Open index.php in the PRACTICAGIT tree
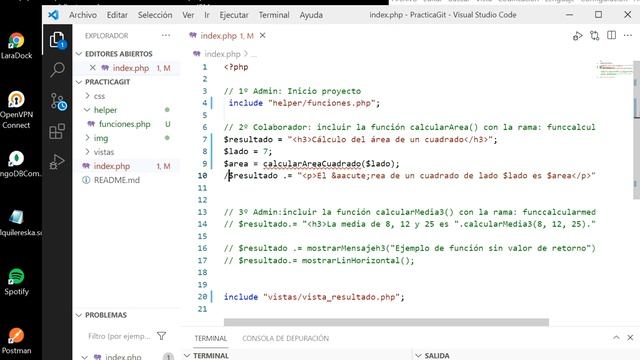The height and width of the screenshot is (360, 640). 111,166
